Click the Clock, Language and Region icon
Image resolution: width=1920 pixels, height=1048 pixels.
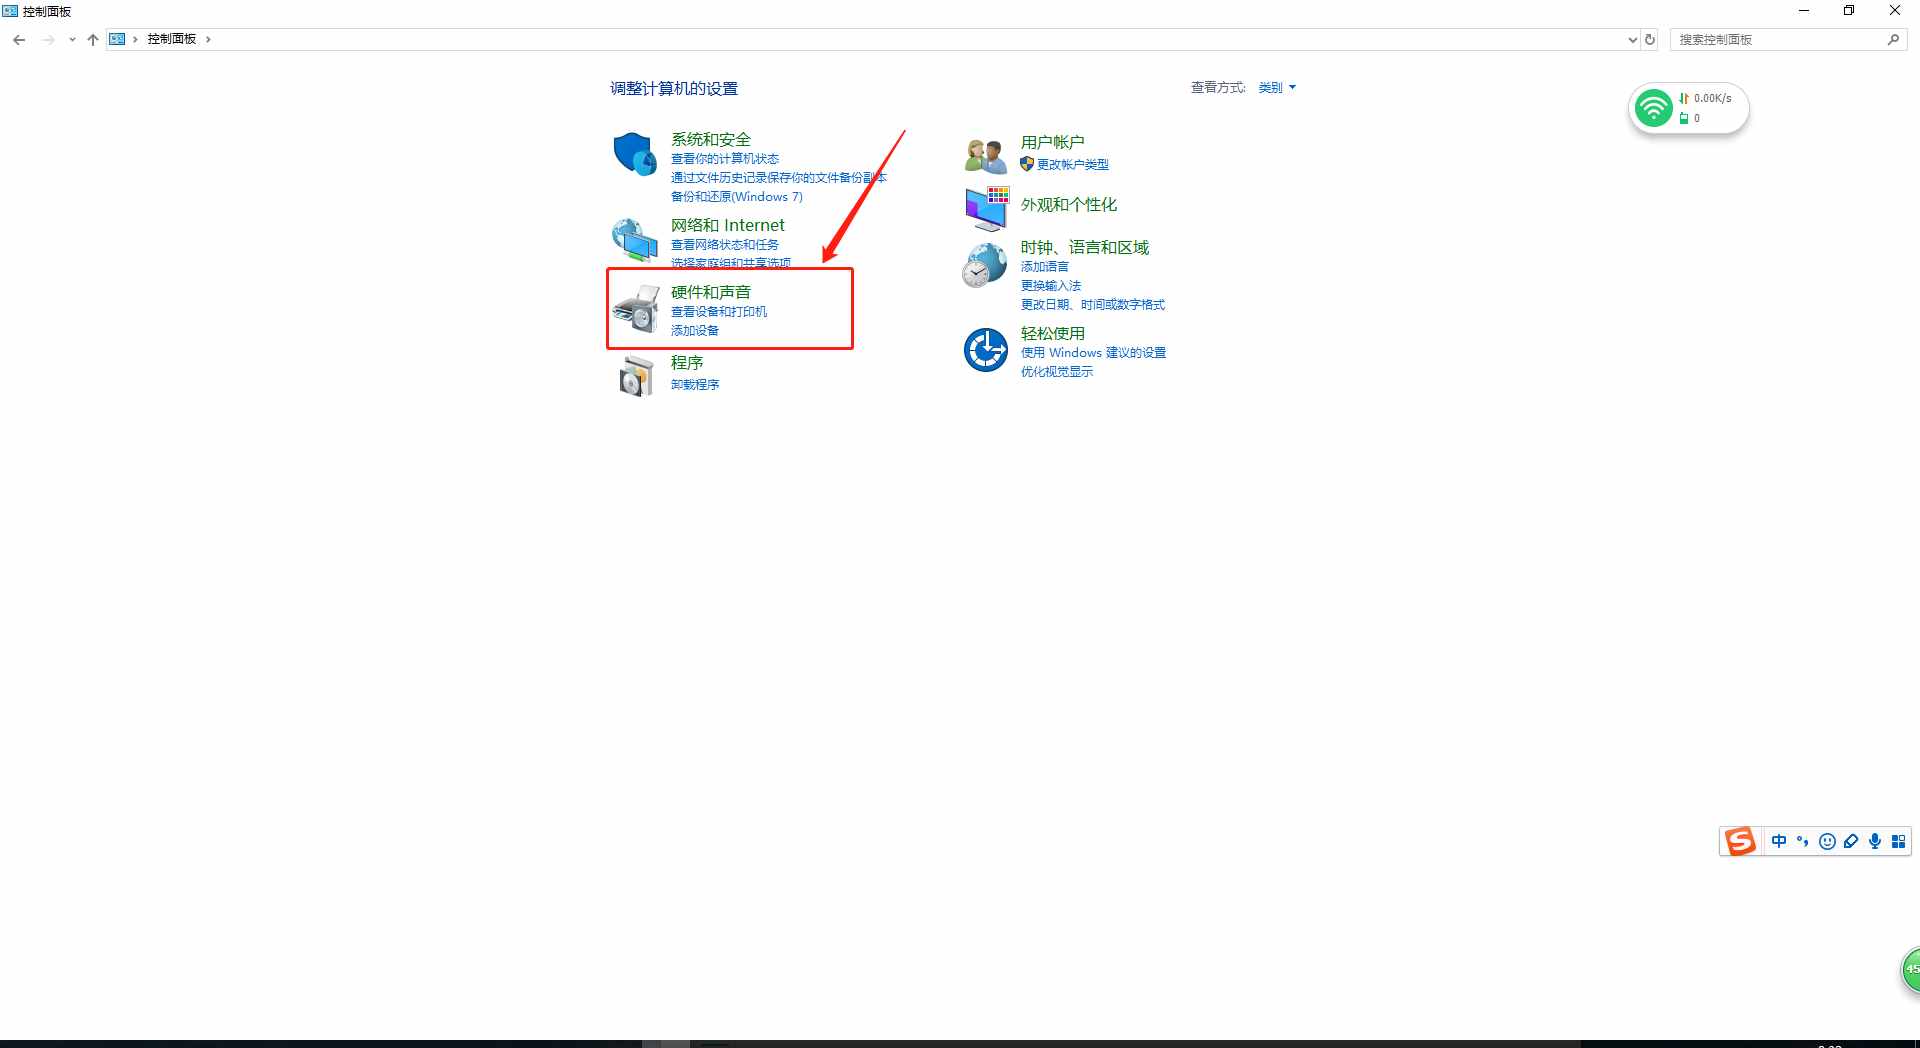tap(985, 265)
